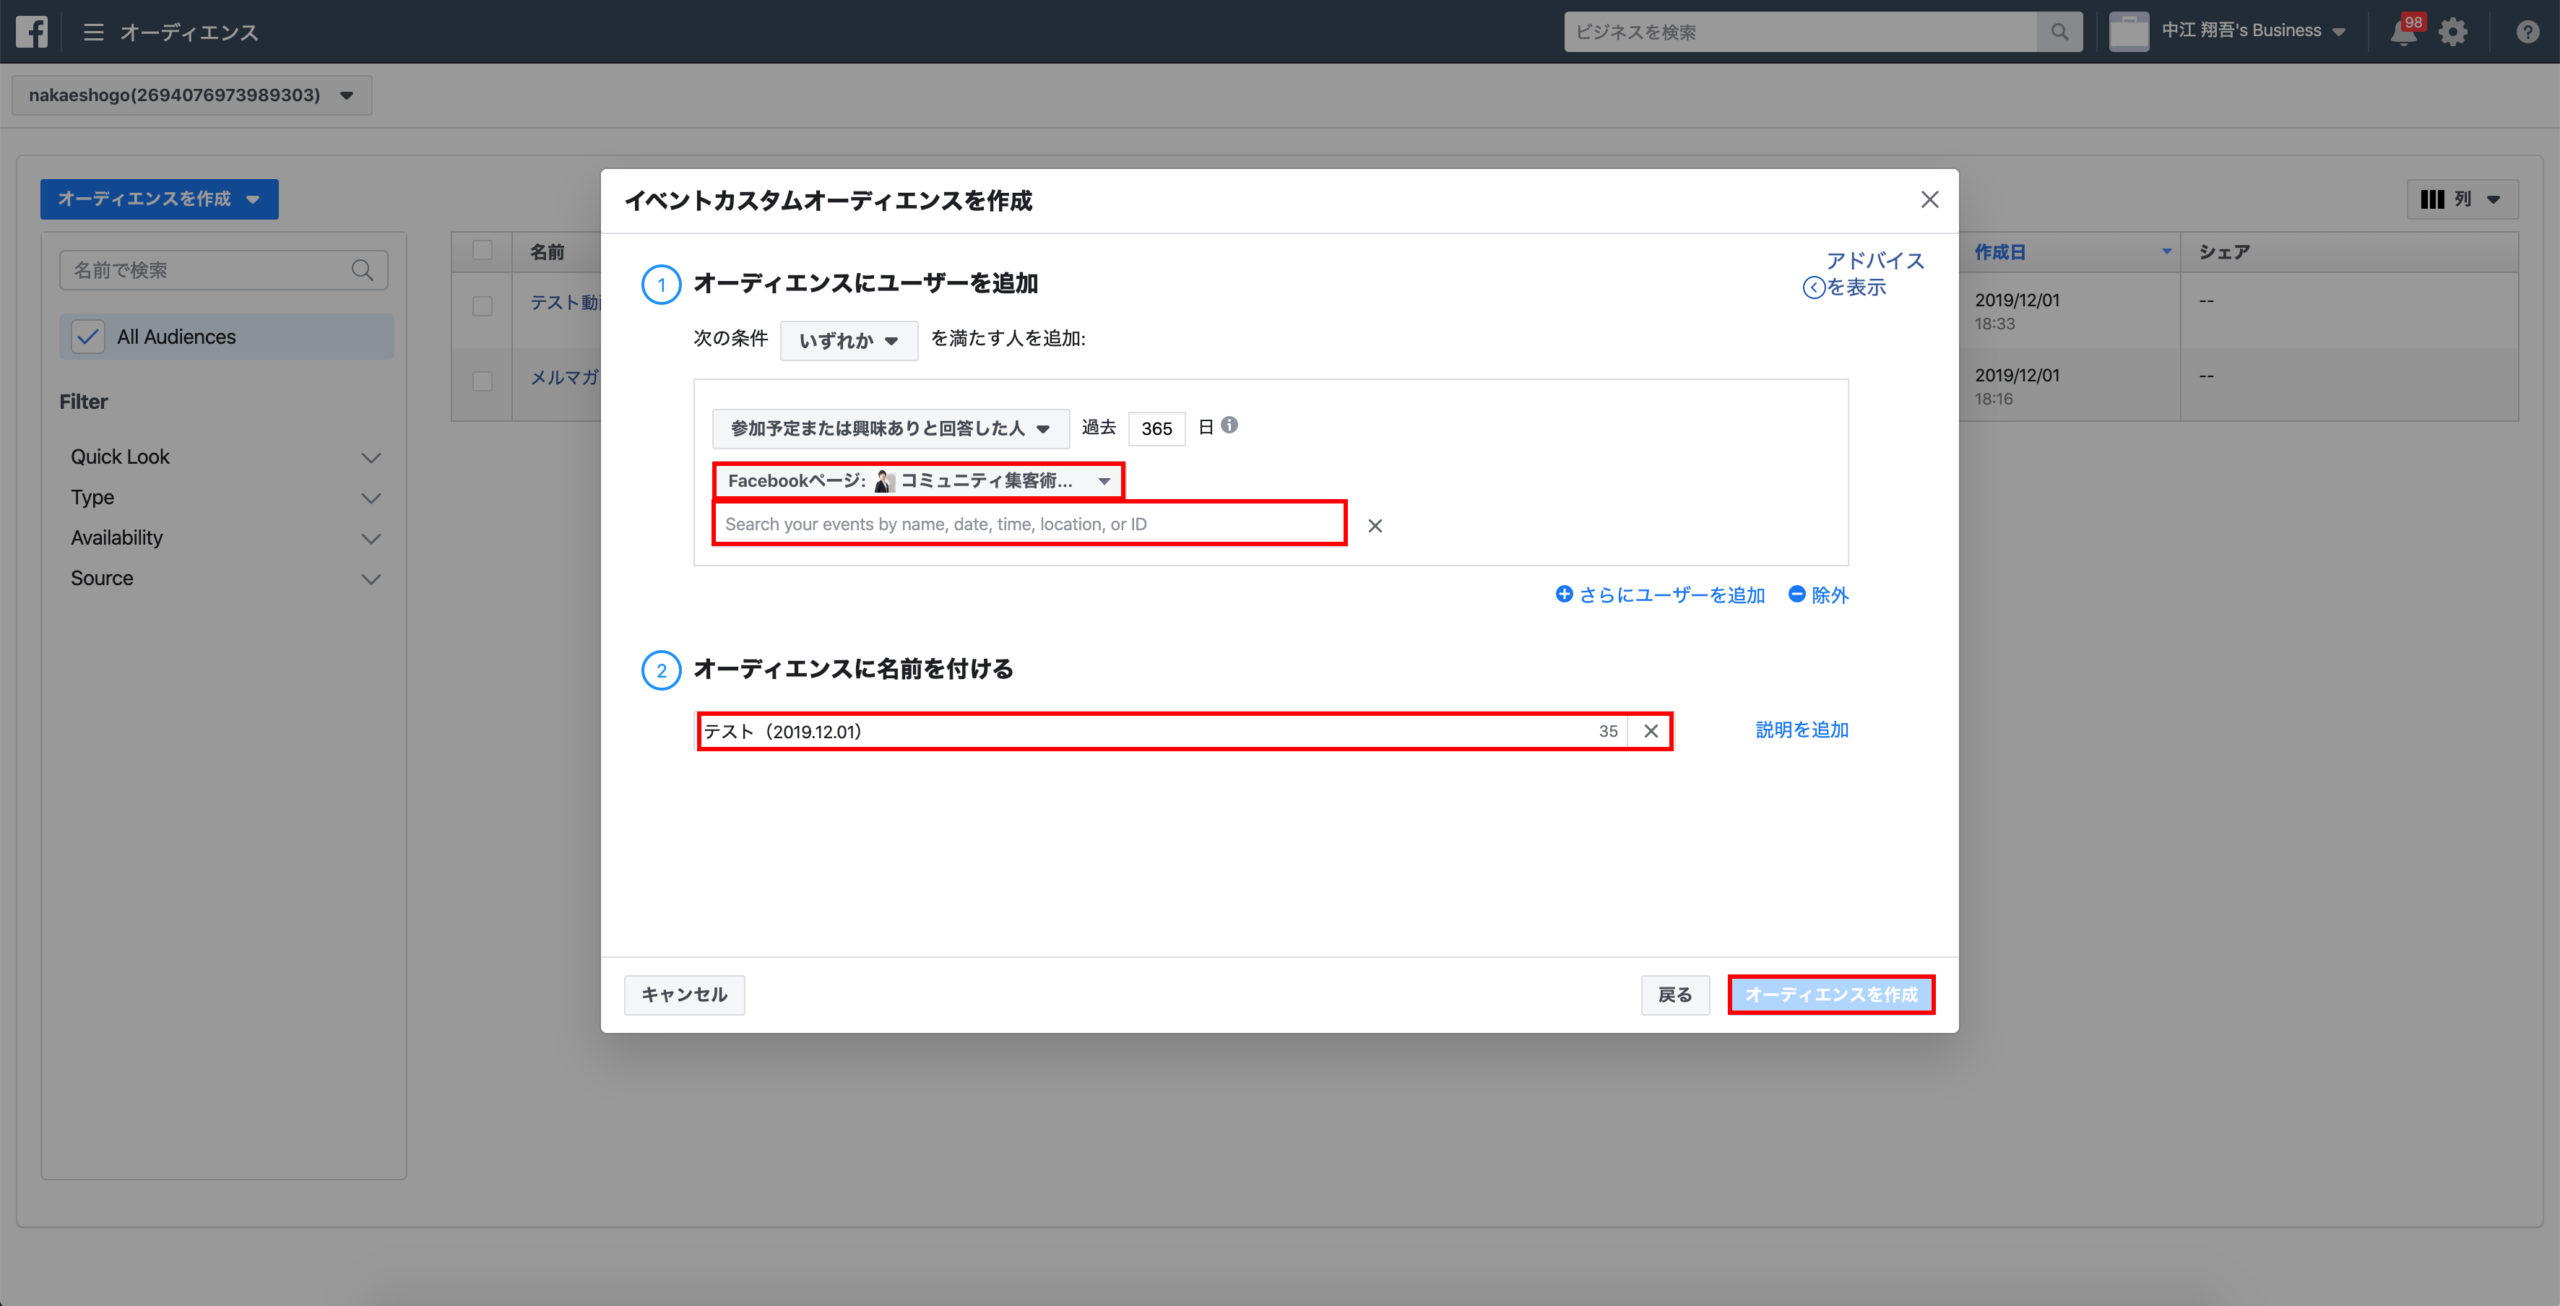This screenshot has height=1306, width=2560.
Task: Click the event search input field
Action: point(1028,524)
